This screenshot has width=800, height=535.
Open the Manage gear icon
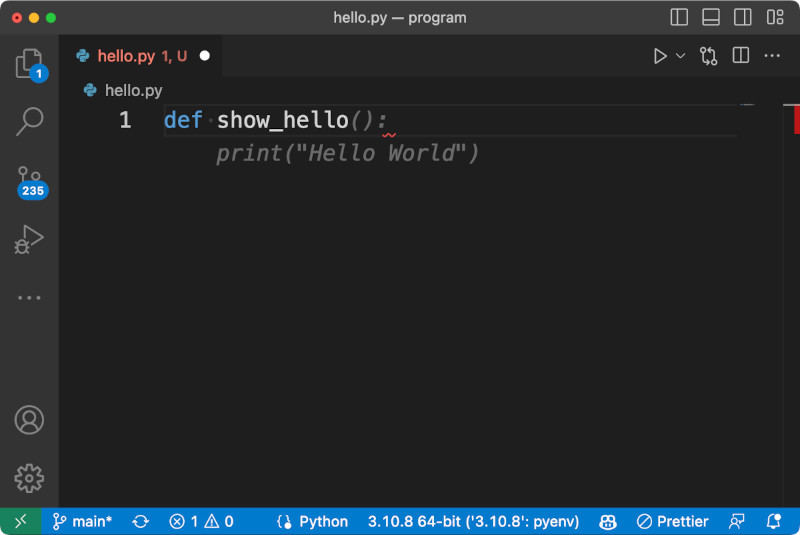pos(29,477)
